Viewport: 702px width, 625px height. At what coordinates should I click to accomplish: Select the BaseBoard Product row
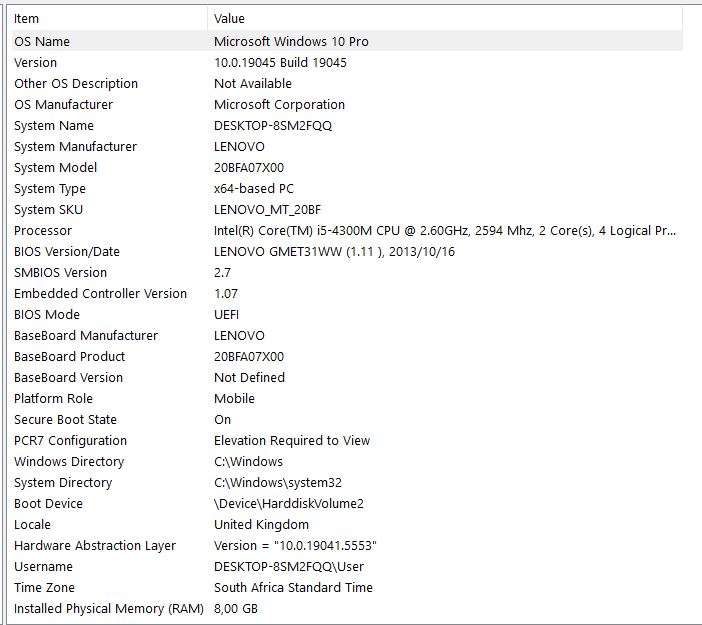tap(69, 357)
